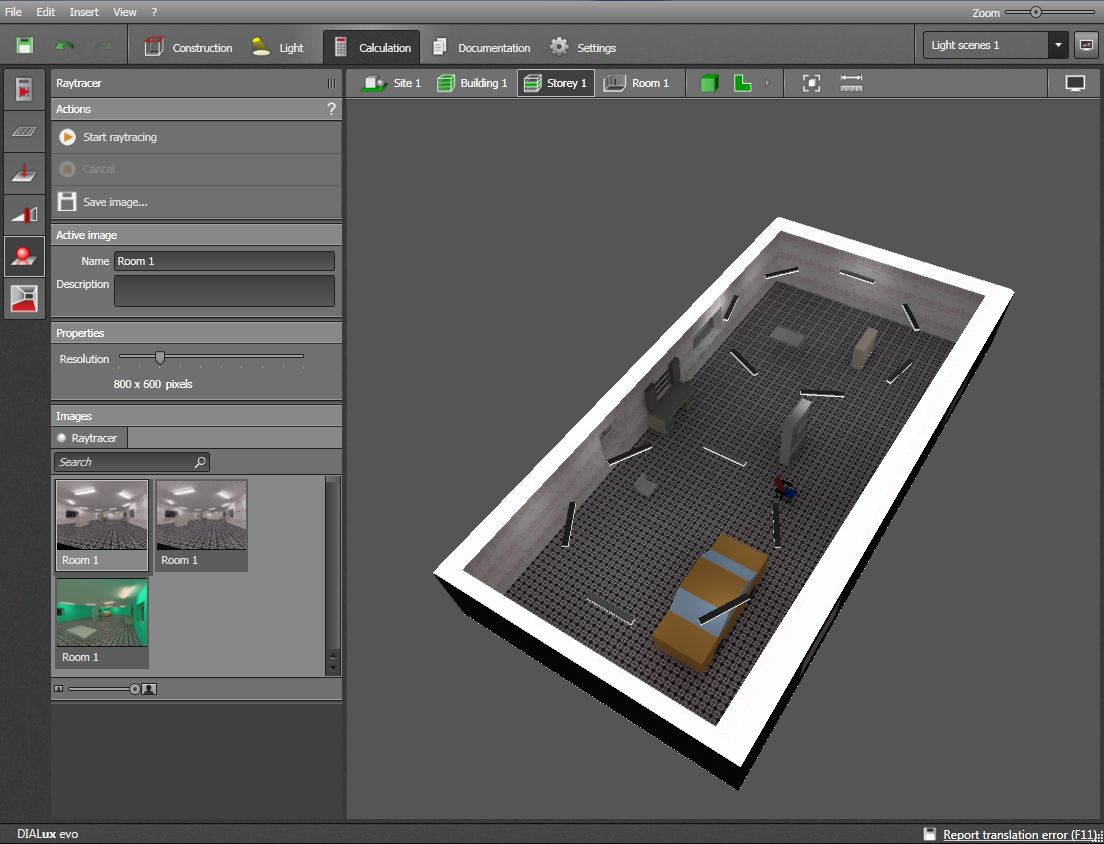
Task: Adjust the Resolution slider handle
Action: 160,358
